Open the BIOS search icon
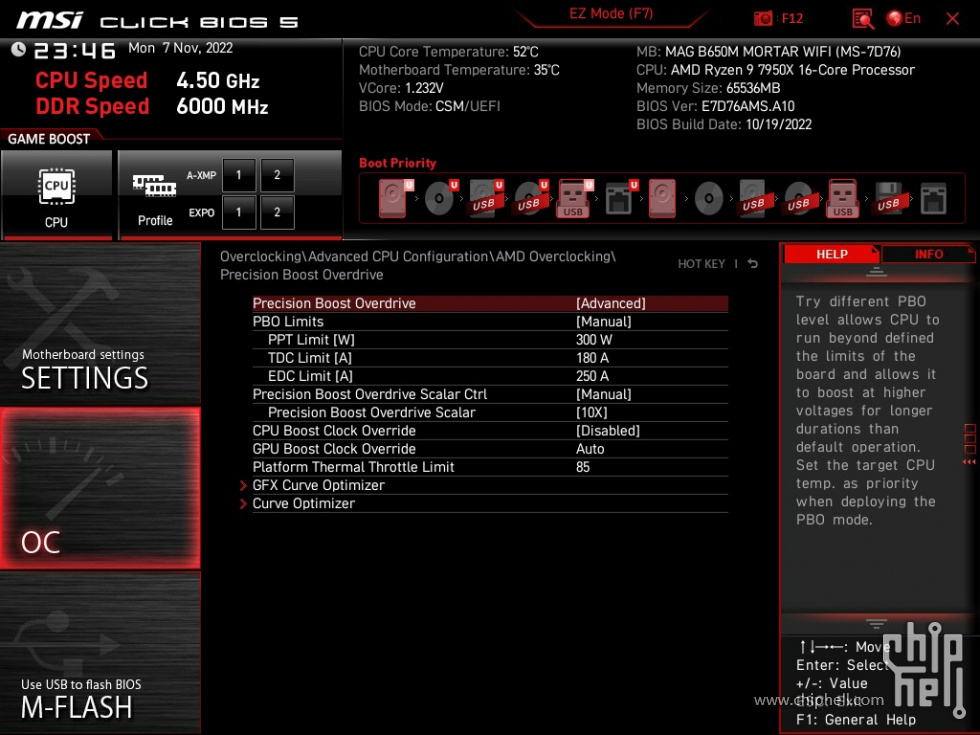Viewport: 980px width, 735px height. coord(863,19)
